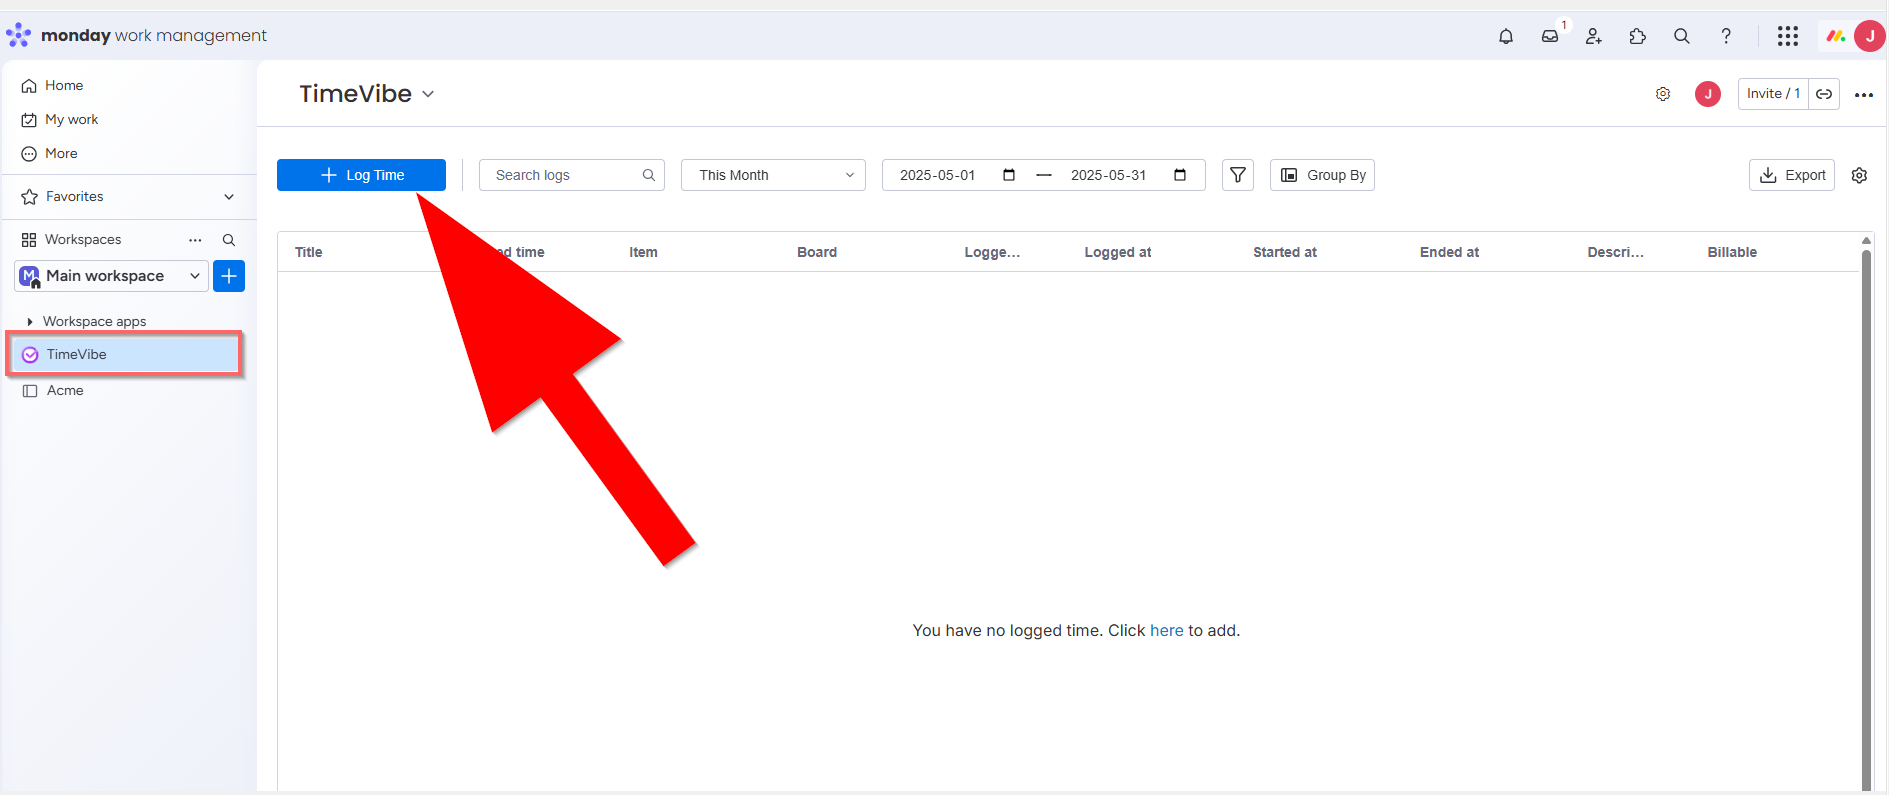Click end date field 2025-05-31
1889x795 pixels.
pos(1108,175)
